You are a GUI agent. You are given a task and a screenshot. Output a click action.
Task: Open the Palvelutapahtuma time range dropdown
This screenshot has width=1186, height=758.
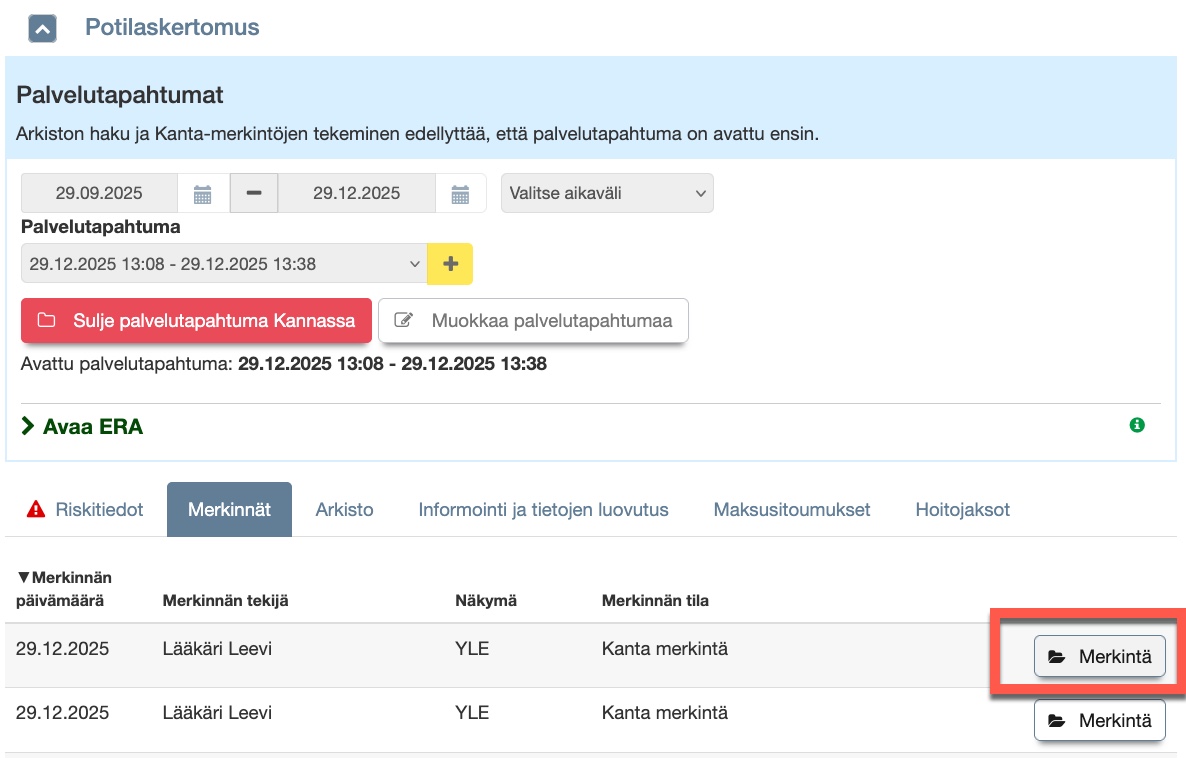(224, 264)
